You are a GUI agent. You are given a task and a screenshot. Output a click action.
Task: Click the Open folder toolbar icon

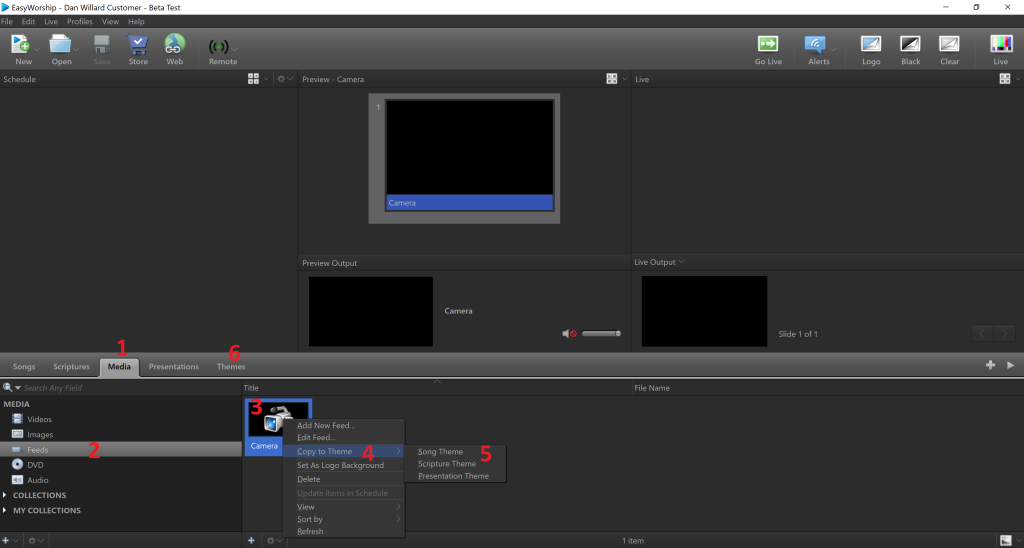[61, 46]
